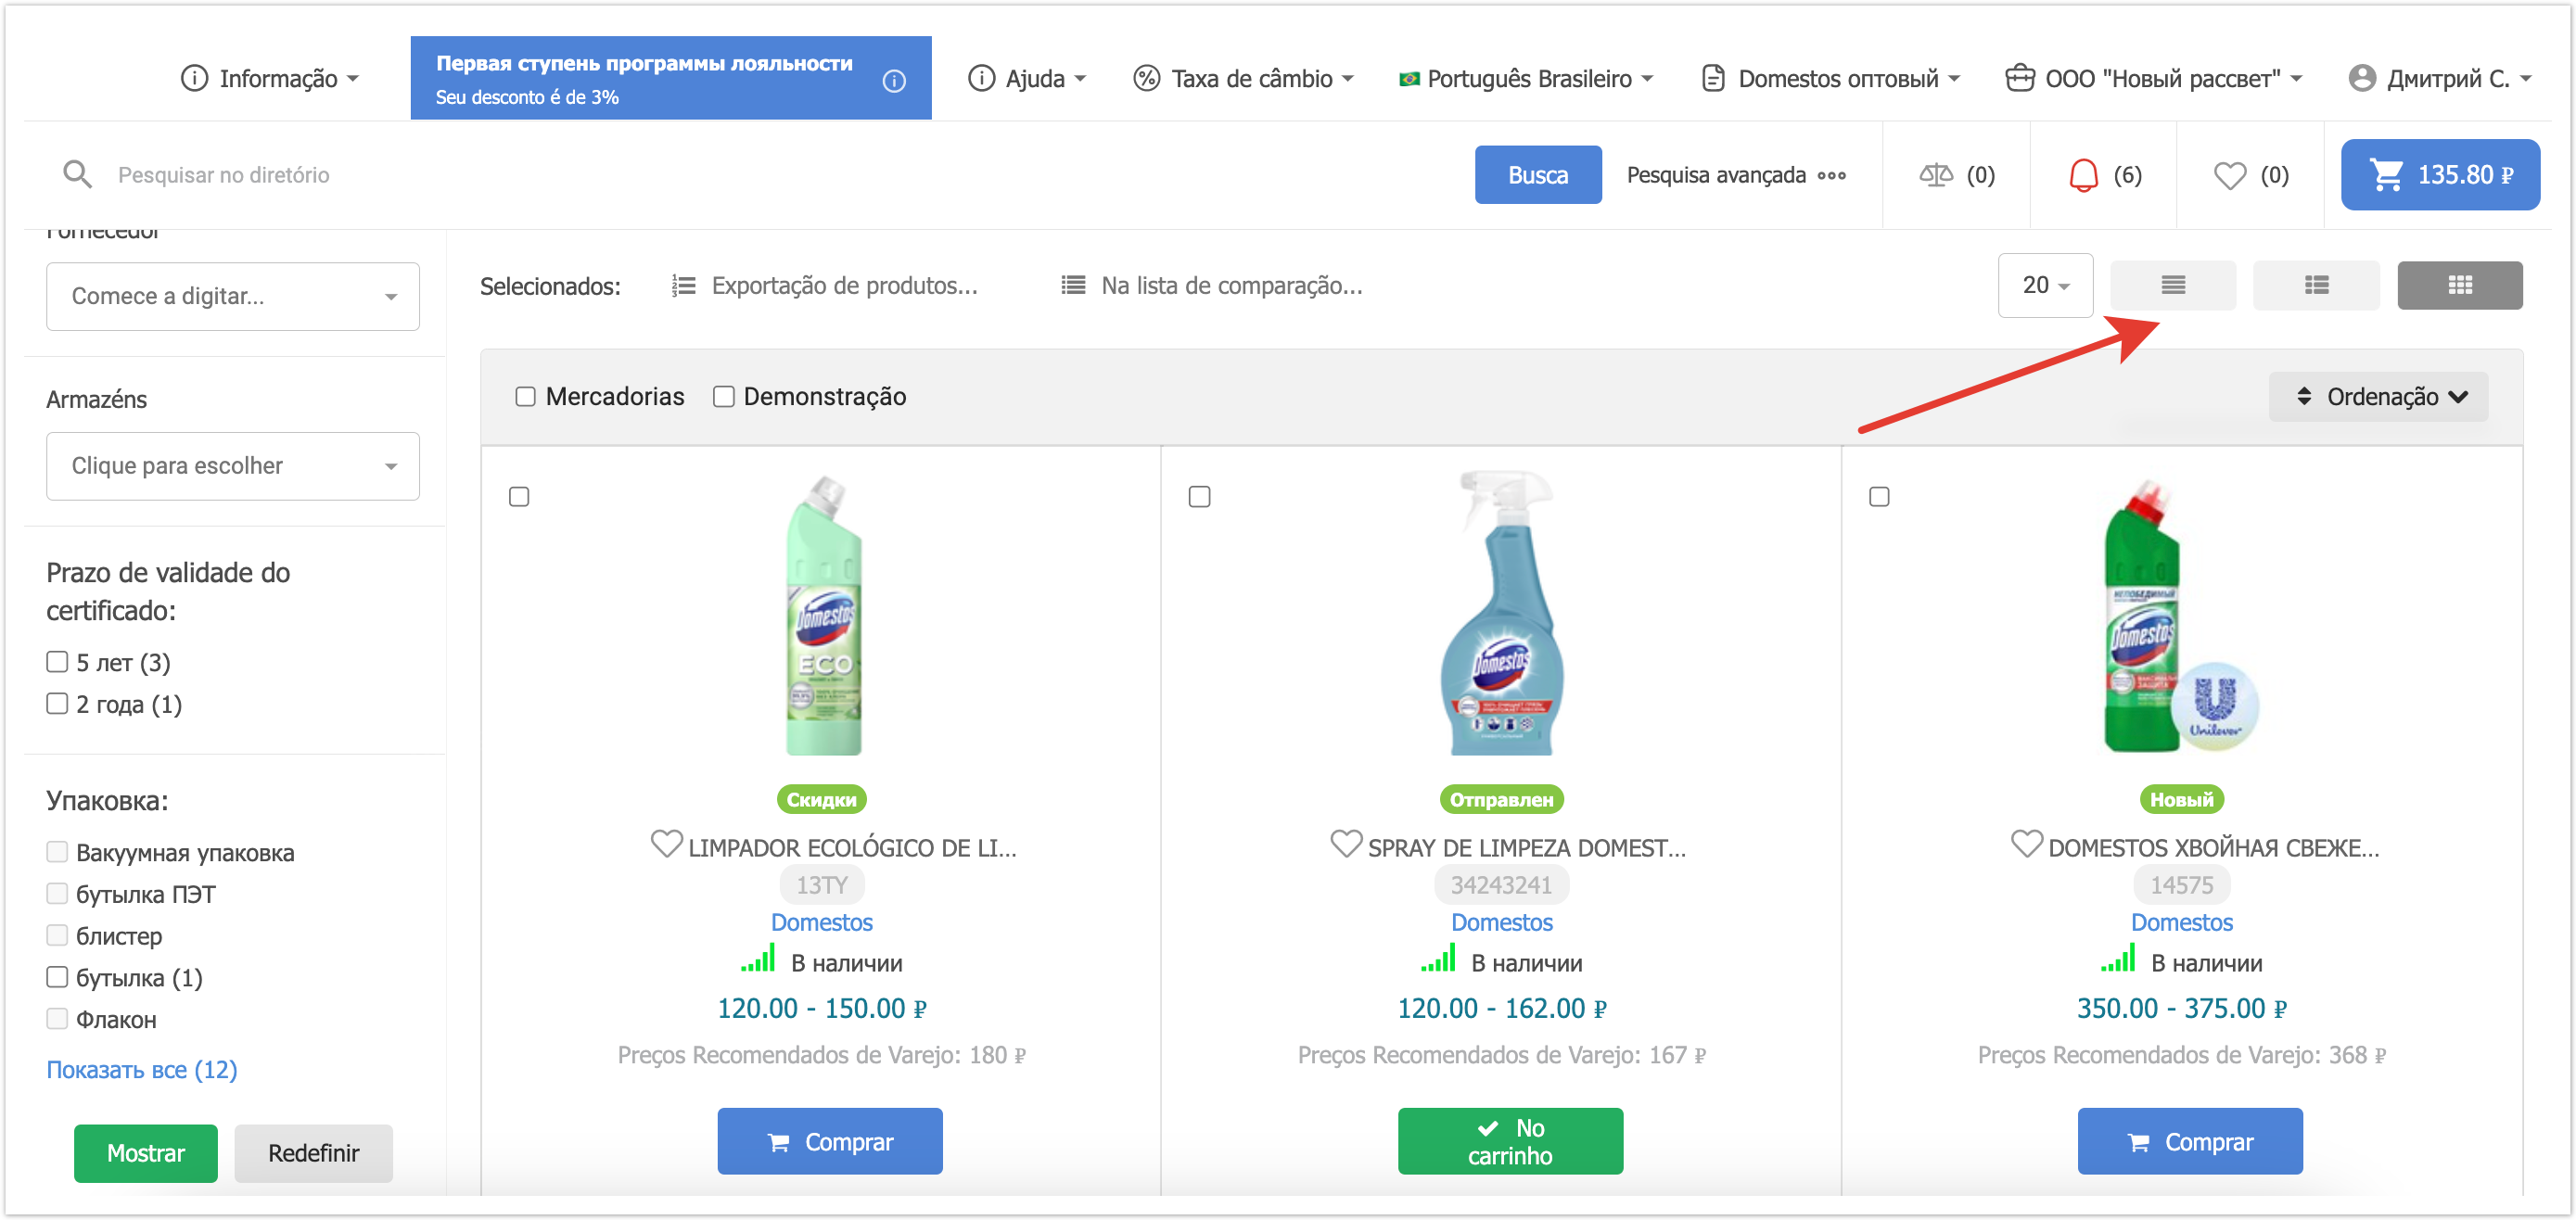Tick the 5 лет certificate filter
The image size is (2576, 1220).
(x=57, y=662)
